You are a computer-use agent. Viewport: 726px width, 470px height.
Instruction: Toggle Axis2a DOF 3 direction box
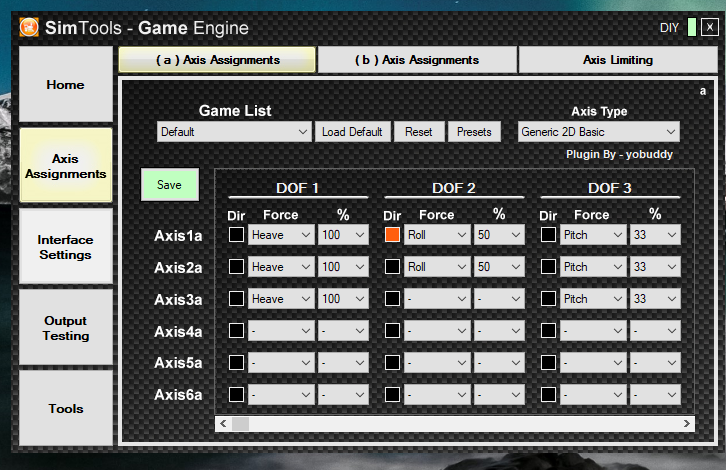coord(548,267)
